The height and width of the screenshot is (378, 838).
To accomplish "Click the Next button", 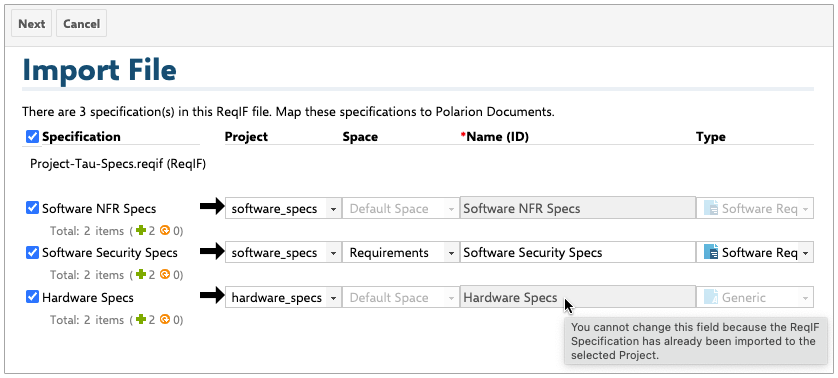I will click(x=32, y=24).
